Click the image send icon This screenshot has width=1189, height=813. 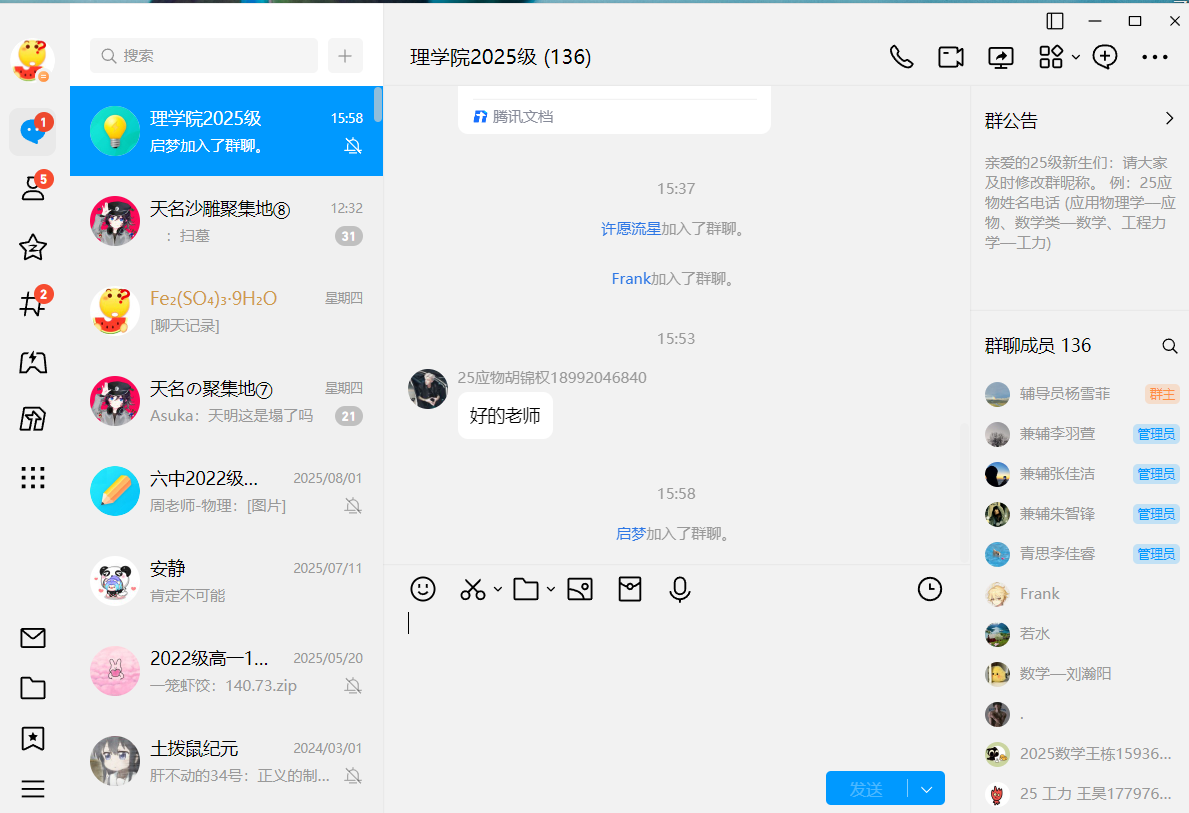[580, 590]
